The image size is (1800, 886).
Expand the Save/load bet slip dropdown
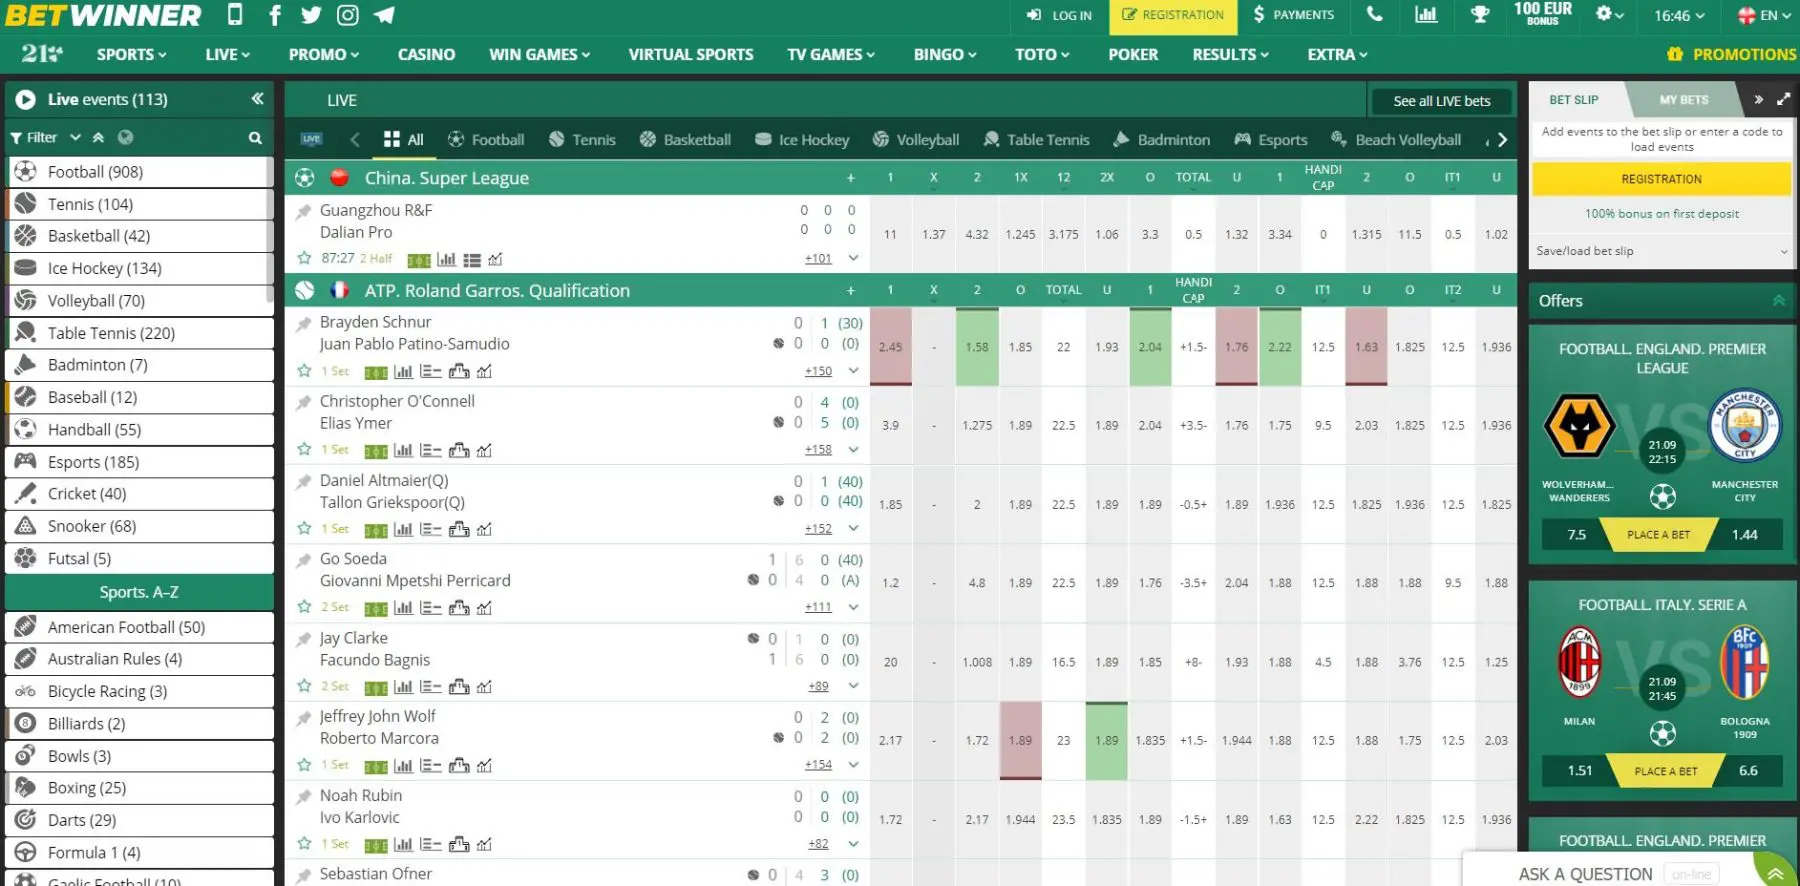1662,251
